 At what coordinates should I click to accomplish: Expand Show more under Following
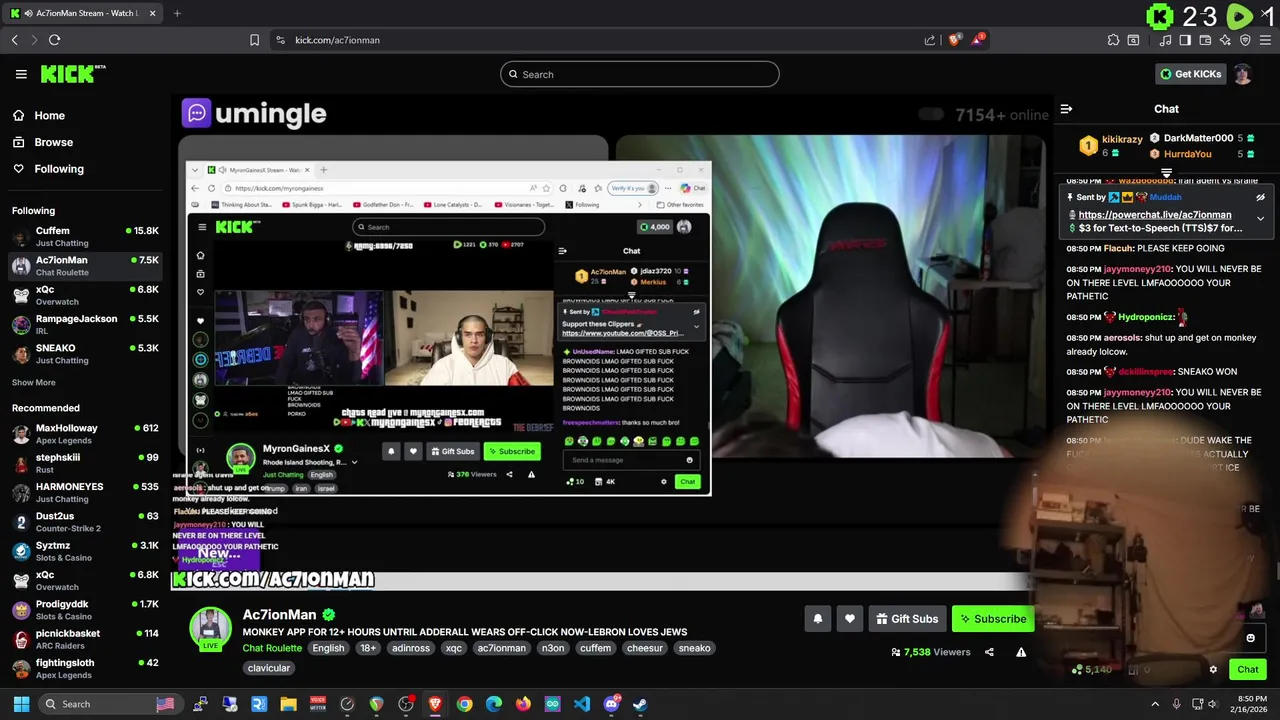[x=33, y=382]
